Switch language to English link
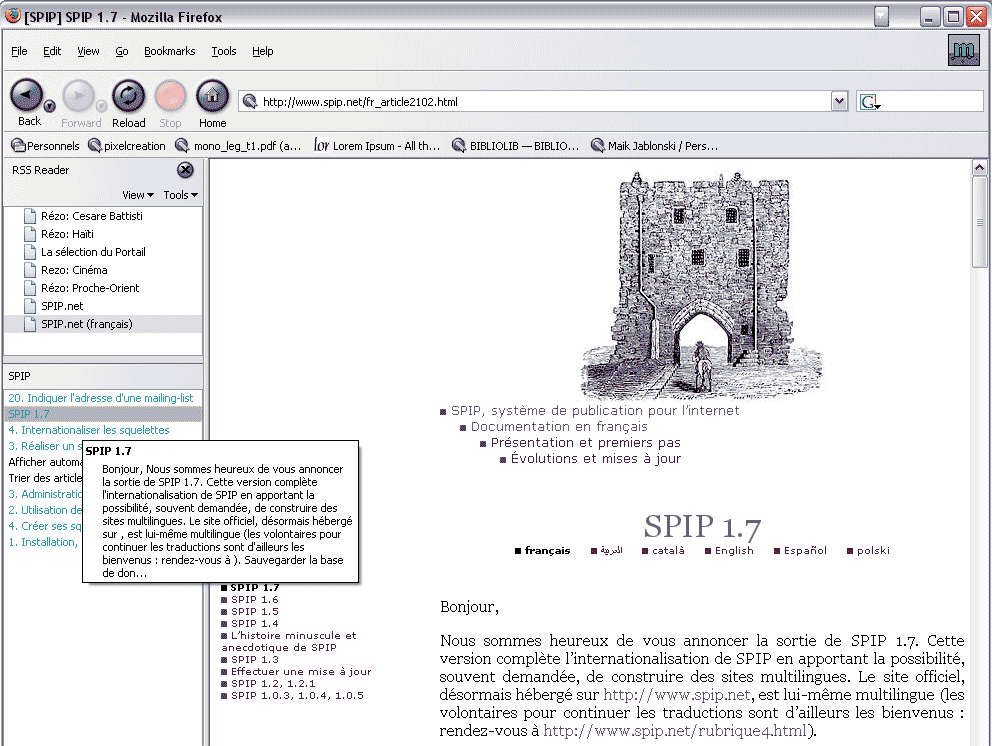The image size is (992, 746). click(734, 551)
